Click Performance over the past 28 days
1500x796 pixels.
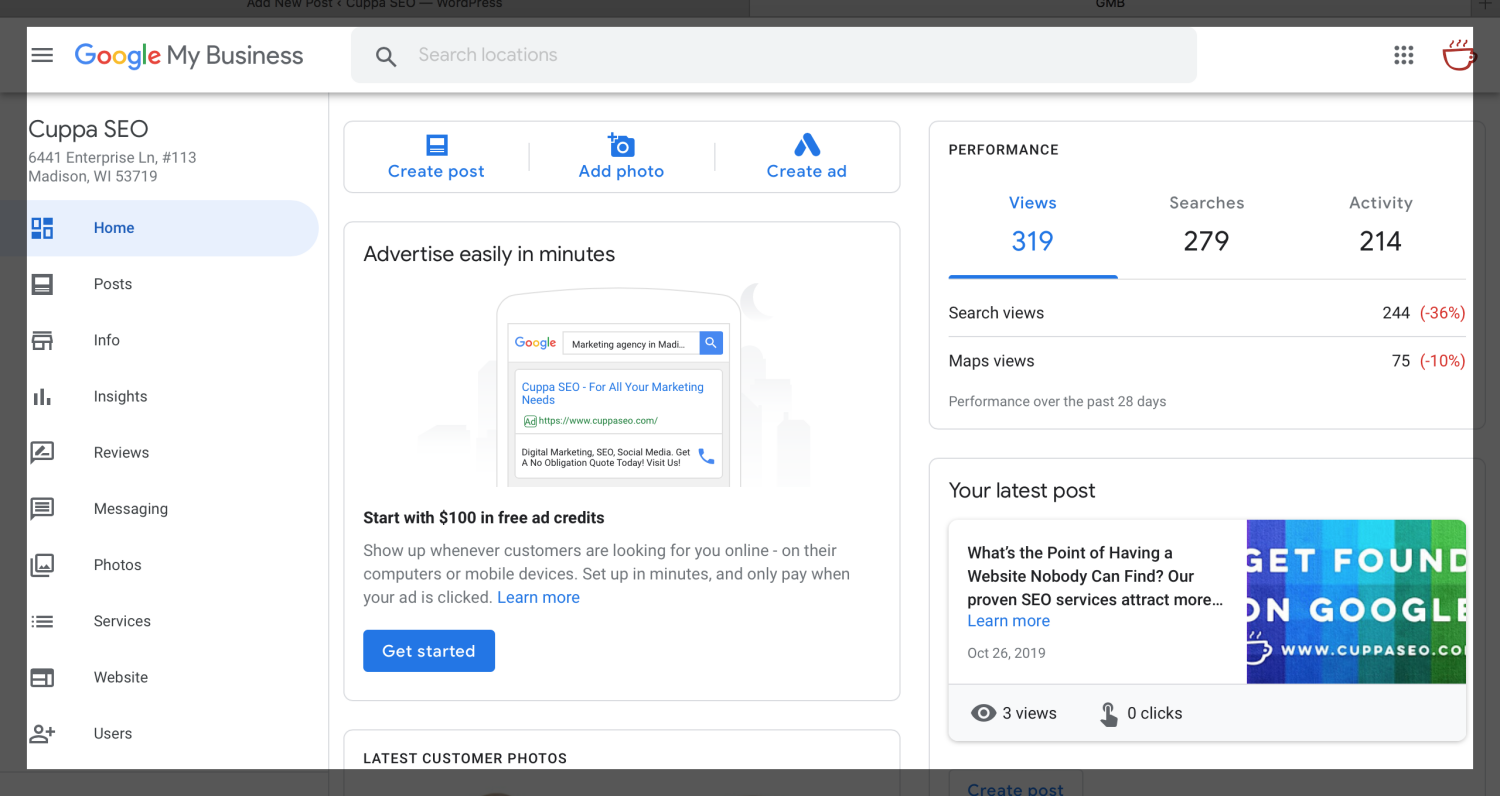pos(1057,401)
